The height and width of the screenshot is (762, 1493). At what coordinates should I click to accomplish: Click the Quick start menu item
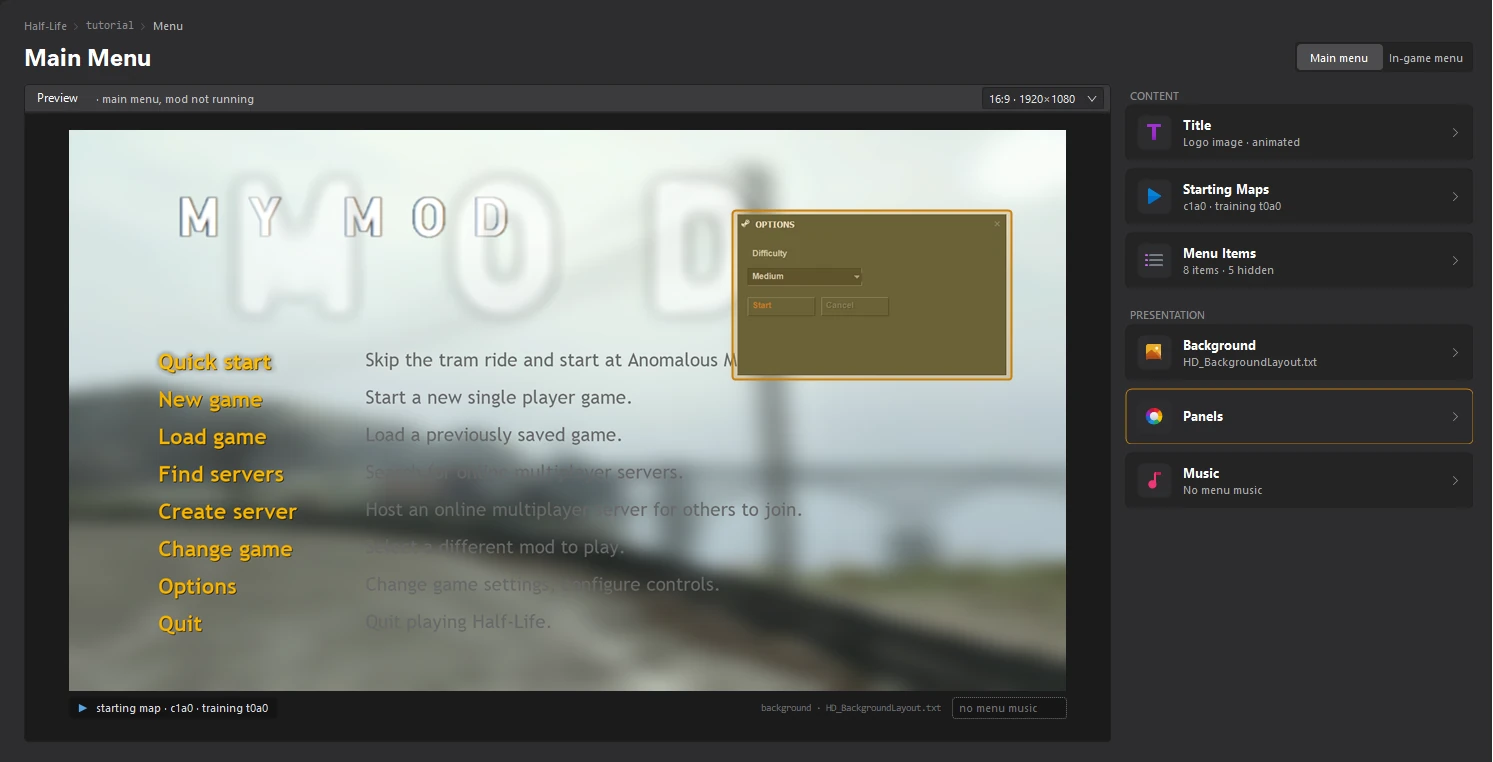point(215,362)
